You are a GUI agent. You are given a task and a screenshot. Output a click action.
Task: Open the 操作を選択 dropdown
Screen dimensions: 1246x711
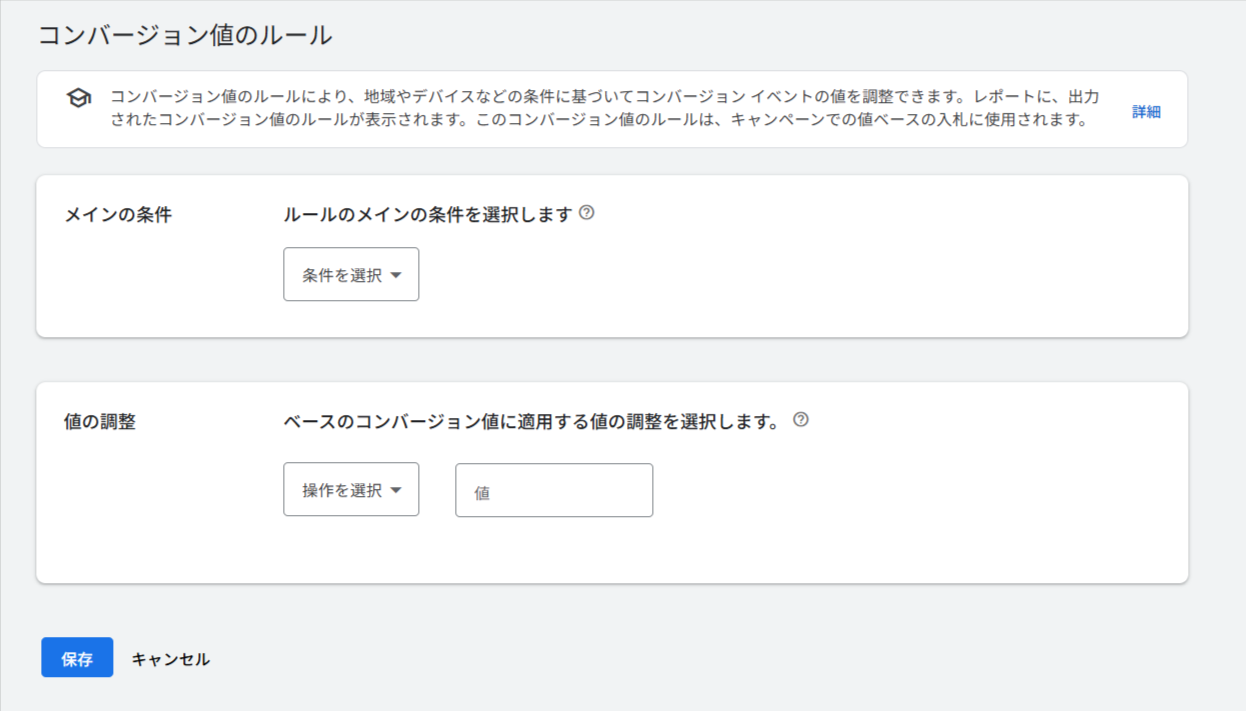pyautogui.click(x=351, y=490)
